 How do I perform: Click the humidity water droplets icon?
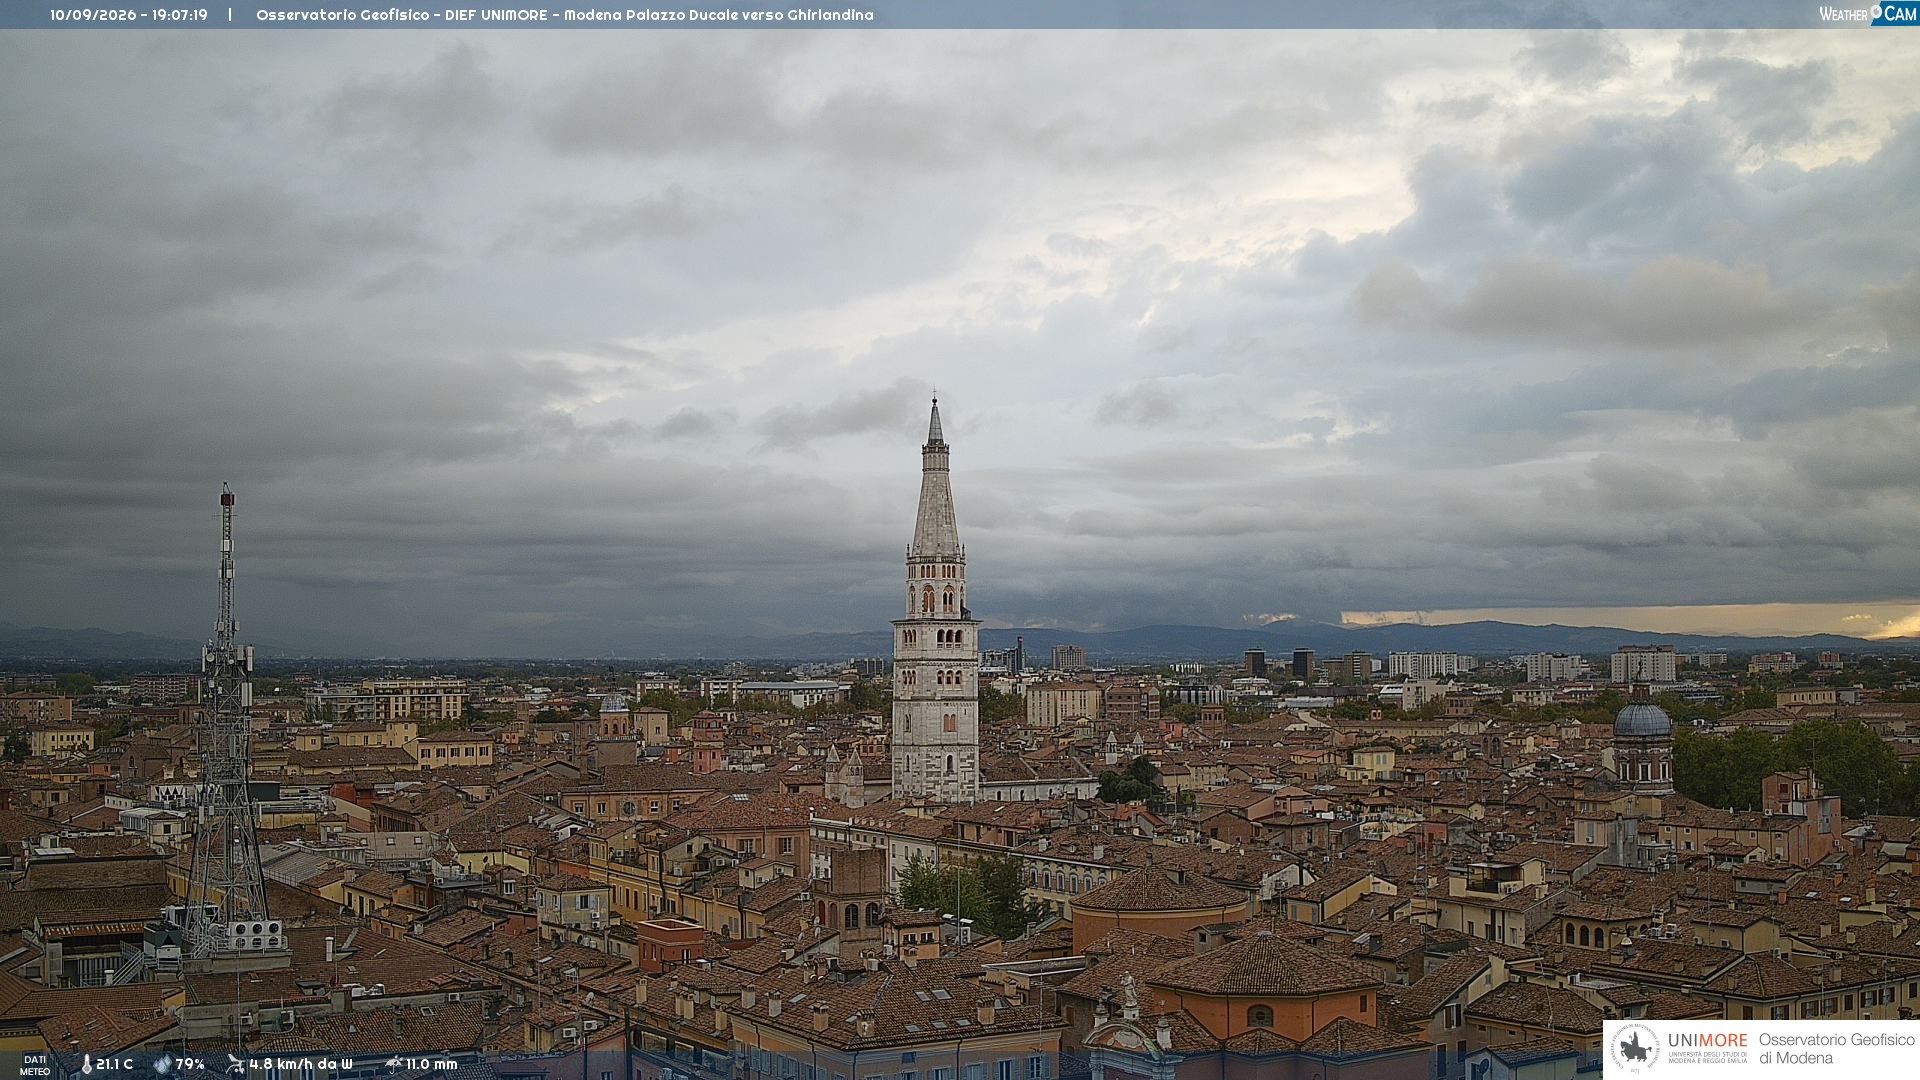tap(162, 1064)
